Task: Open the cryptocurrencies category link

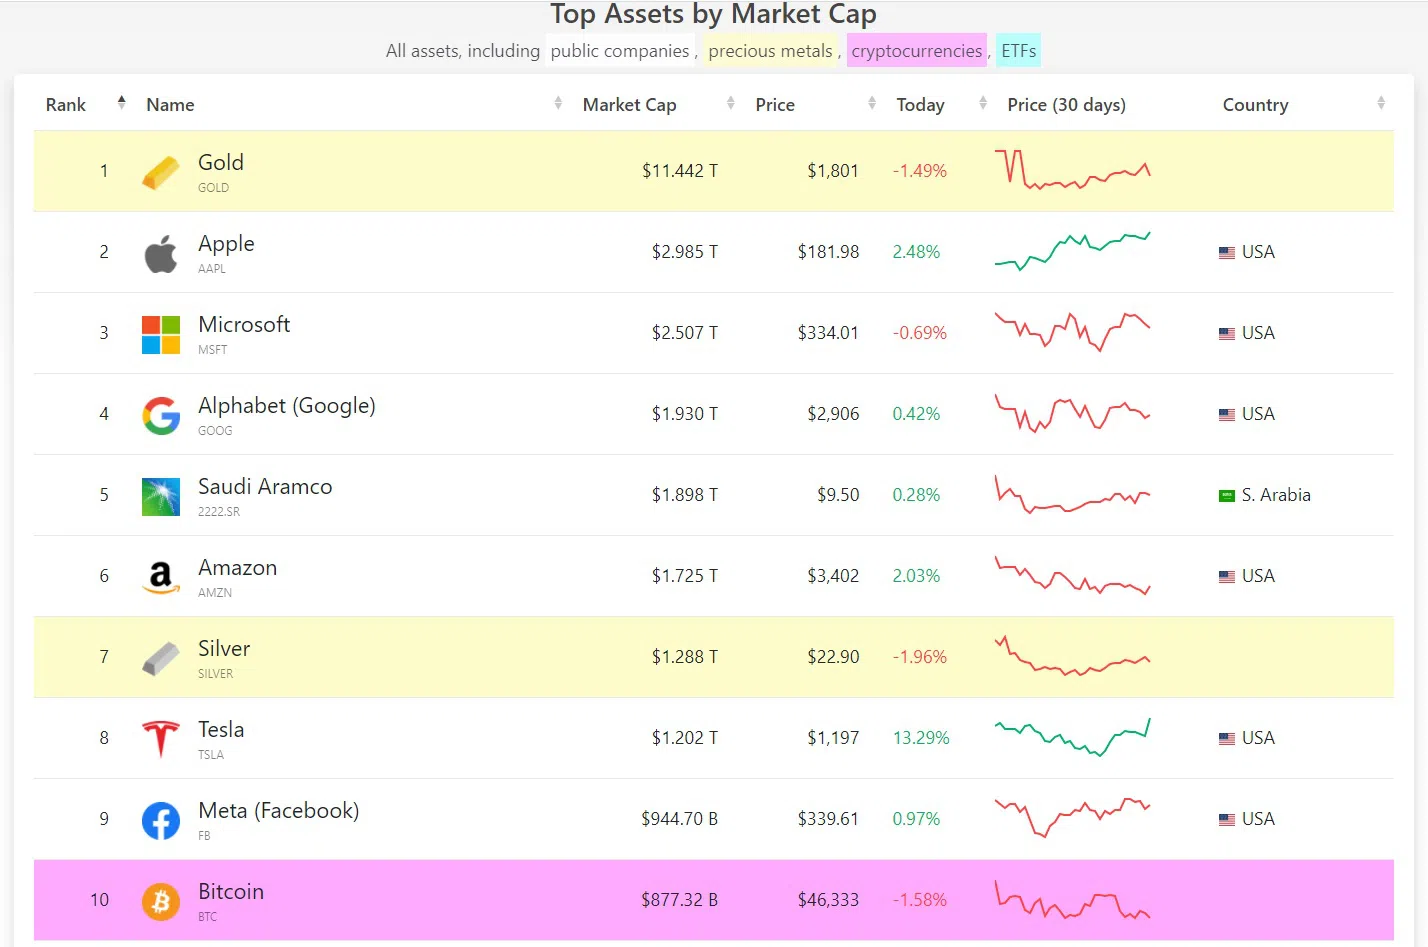Action: [x=916, y=51]
